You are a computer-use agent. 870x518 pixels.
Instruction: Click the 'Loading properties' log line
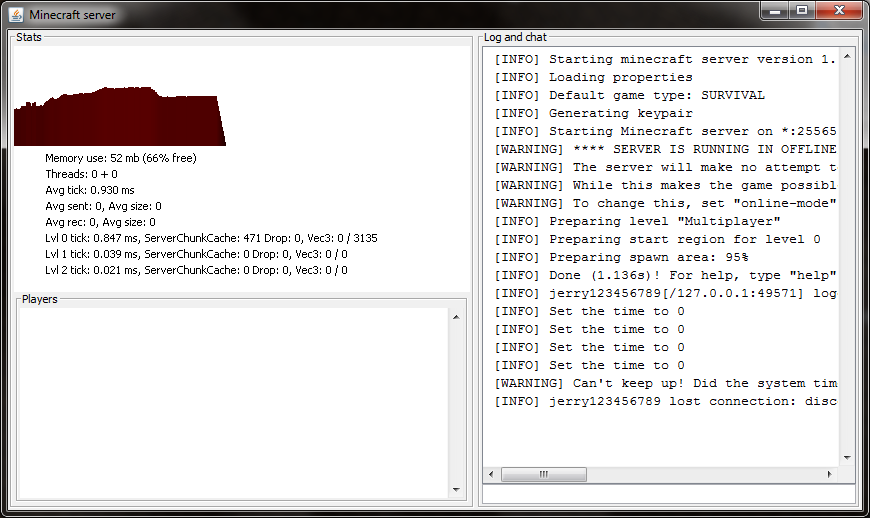(594, 77)
